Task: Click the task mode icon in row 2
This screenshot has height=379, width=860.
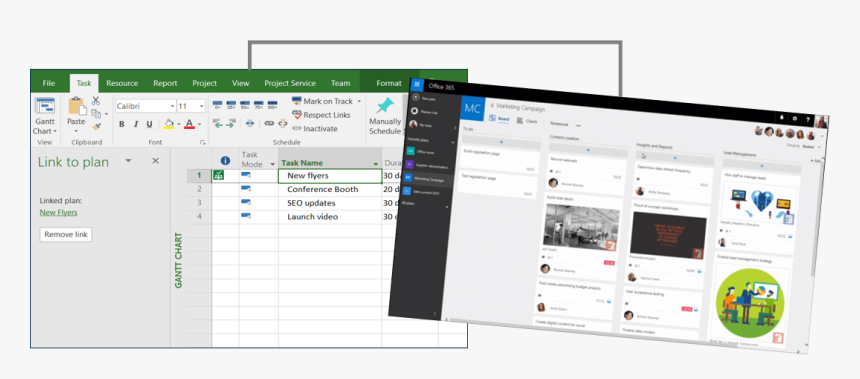Action: coord(246,189)
